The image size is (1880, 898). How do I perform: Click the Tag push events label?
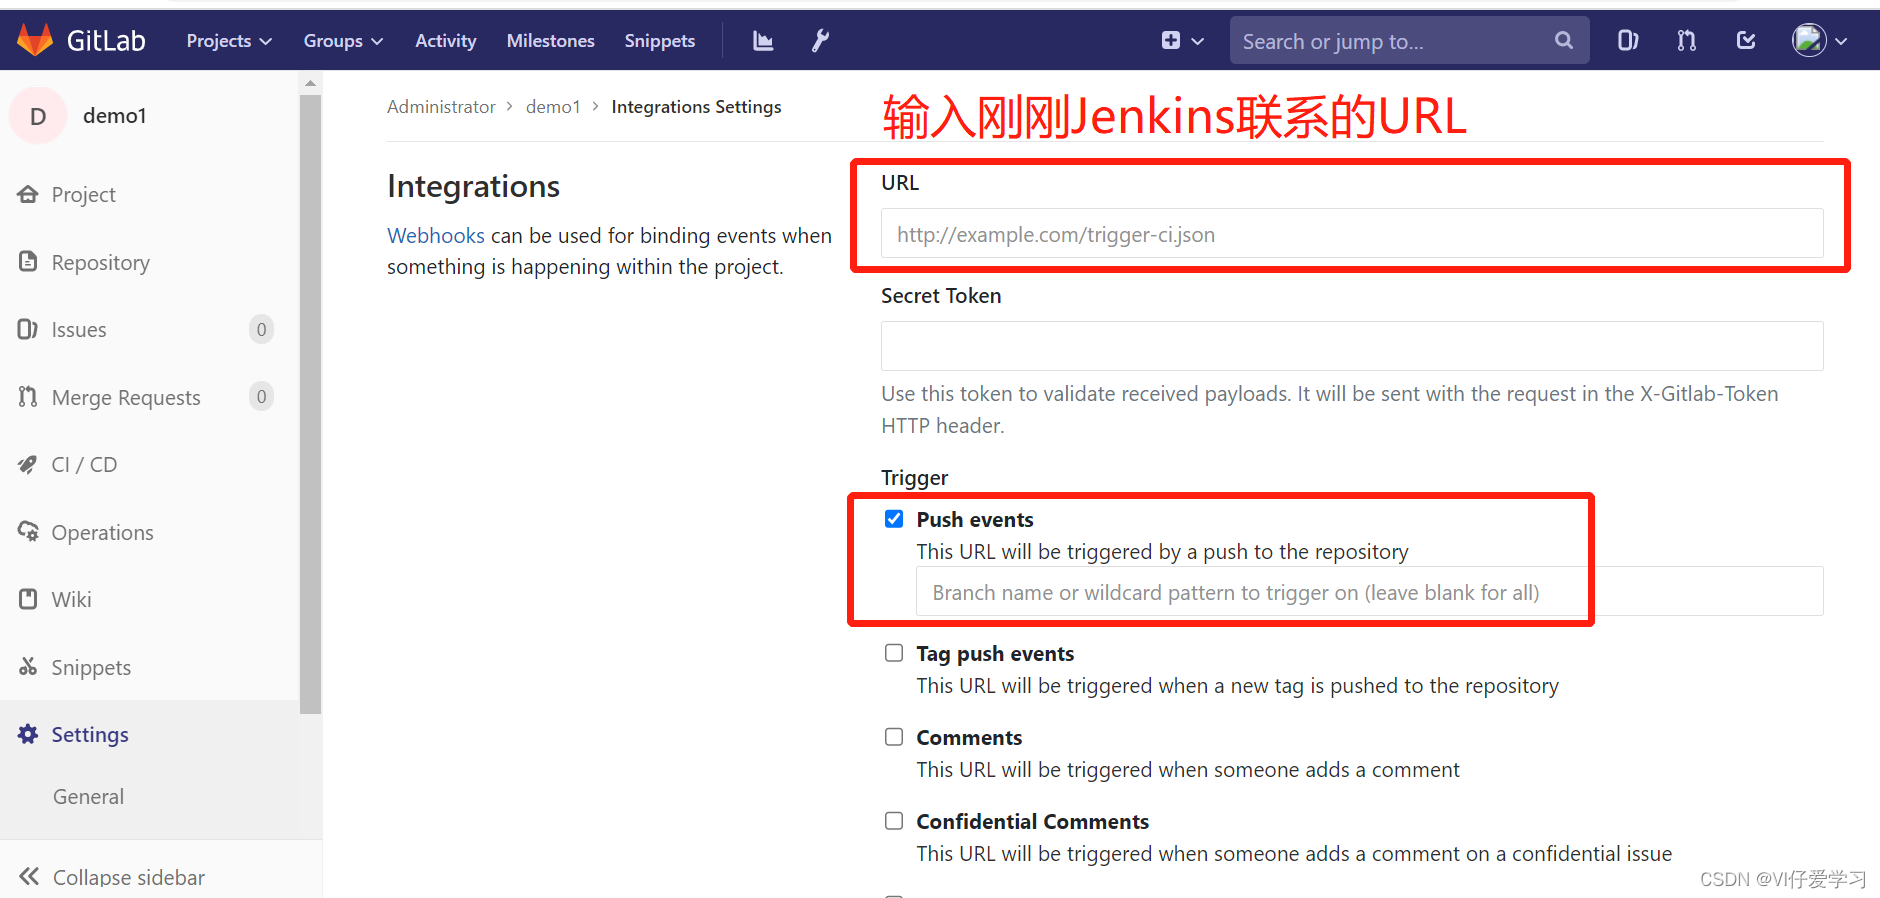point(996,654)
